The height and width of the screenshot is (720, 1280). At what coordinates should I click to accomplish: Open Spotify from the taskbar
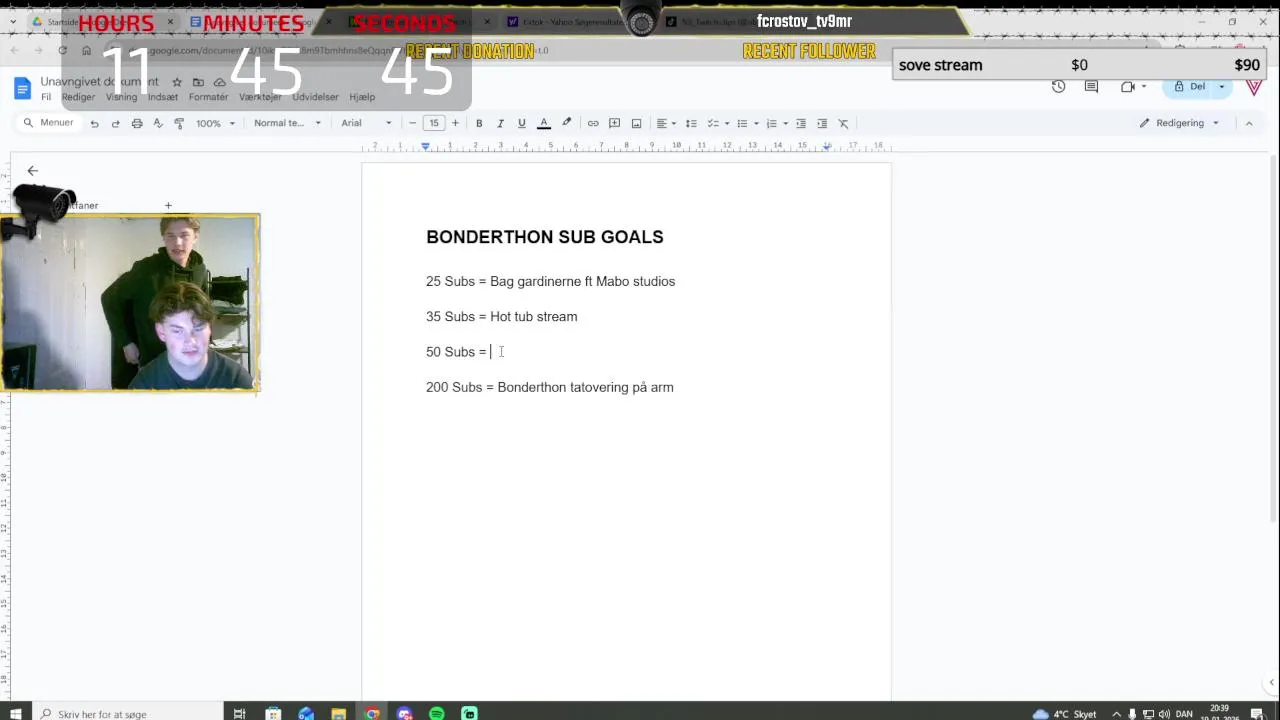[437, 713]
